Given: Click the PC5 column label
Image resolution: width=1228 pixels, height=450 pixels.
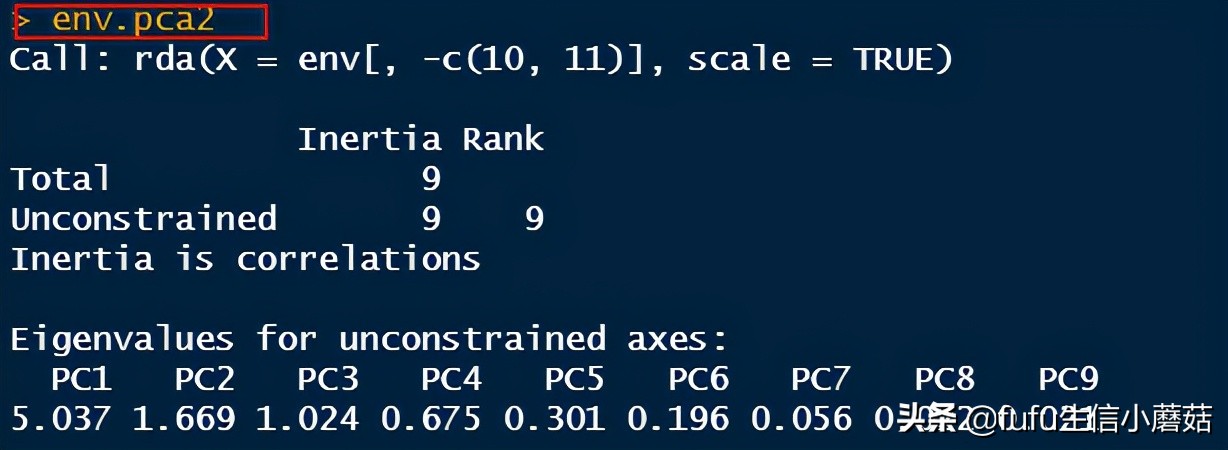Looking at the screenshot, I should click(575, 379).
